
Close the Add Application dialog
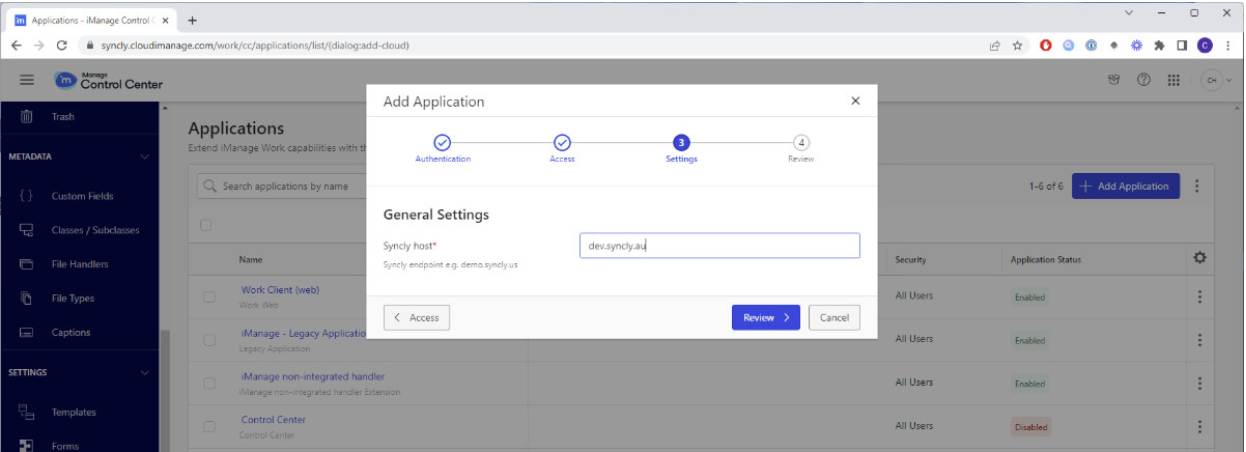[855, 101]
